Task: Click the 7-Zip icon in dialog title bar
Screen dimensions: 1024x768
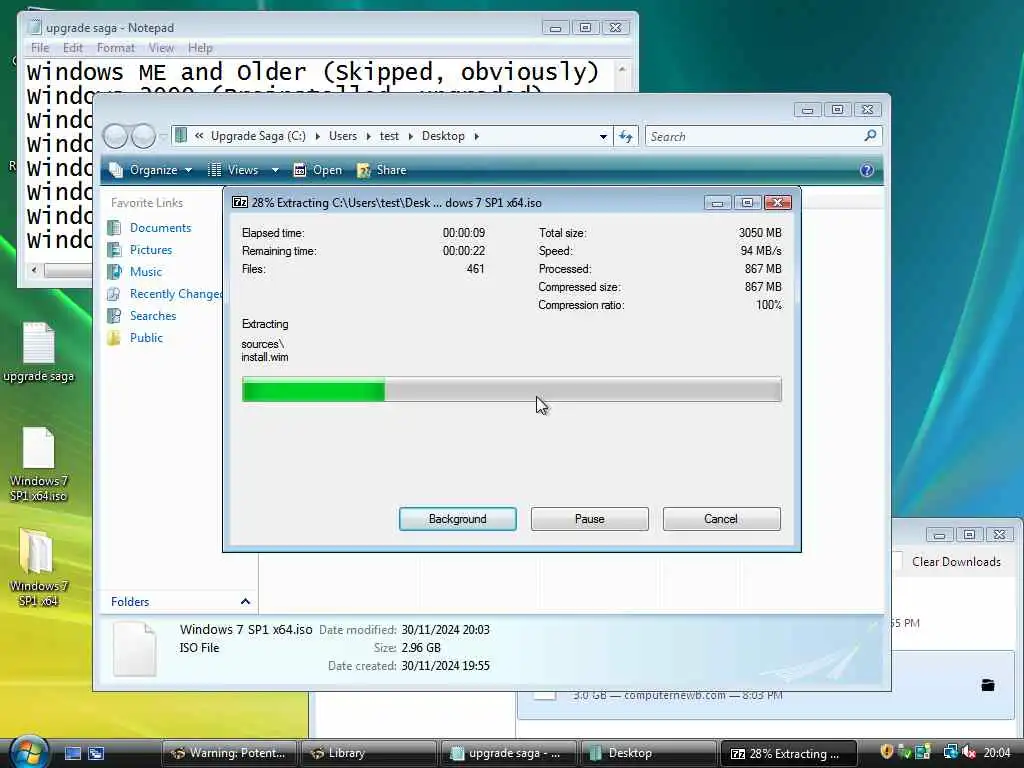Action: click(x=240, y=202)
